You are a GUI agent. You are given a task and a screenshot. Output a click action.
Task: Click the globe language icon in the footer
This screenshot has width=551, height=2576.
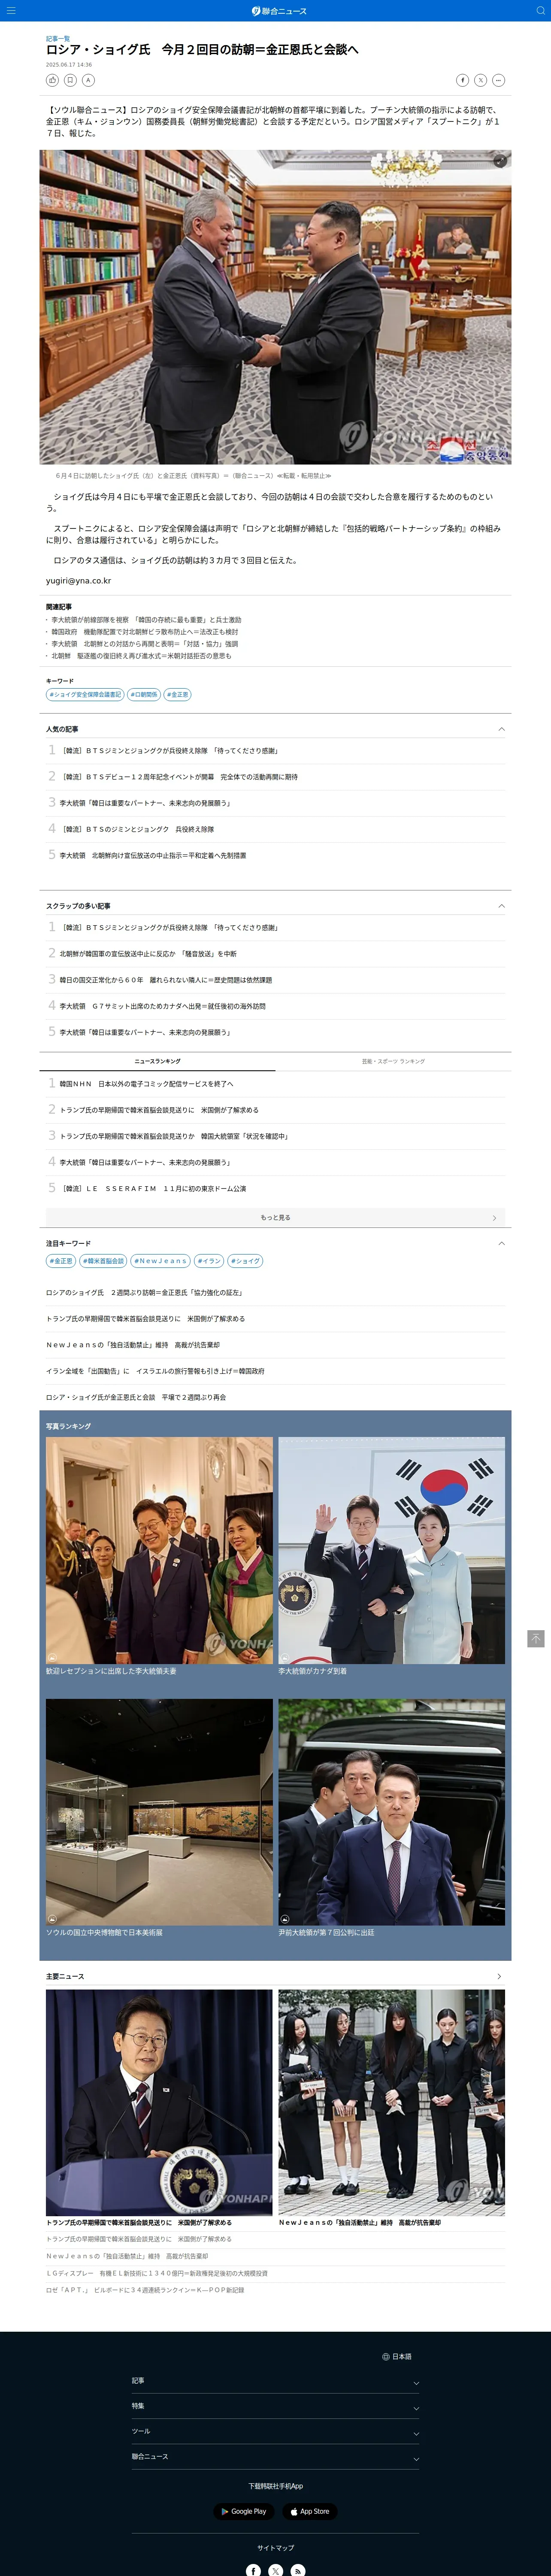385,2356
